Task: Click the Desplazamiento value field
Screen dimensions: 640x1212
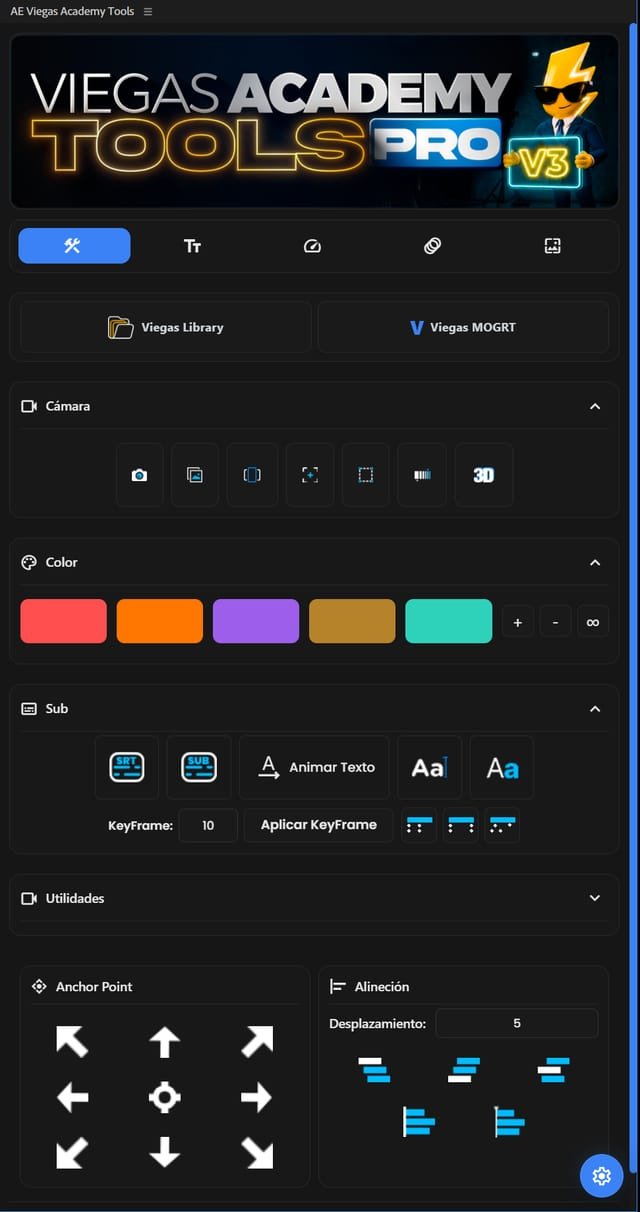Action: [517, 1023]
